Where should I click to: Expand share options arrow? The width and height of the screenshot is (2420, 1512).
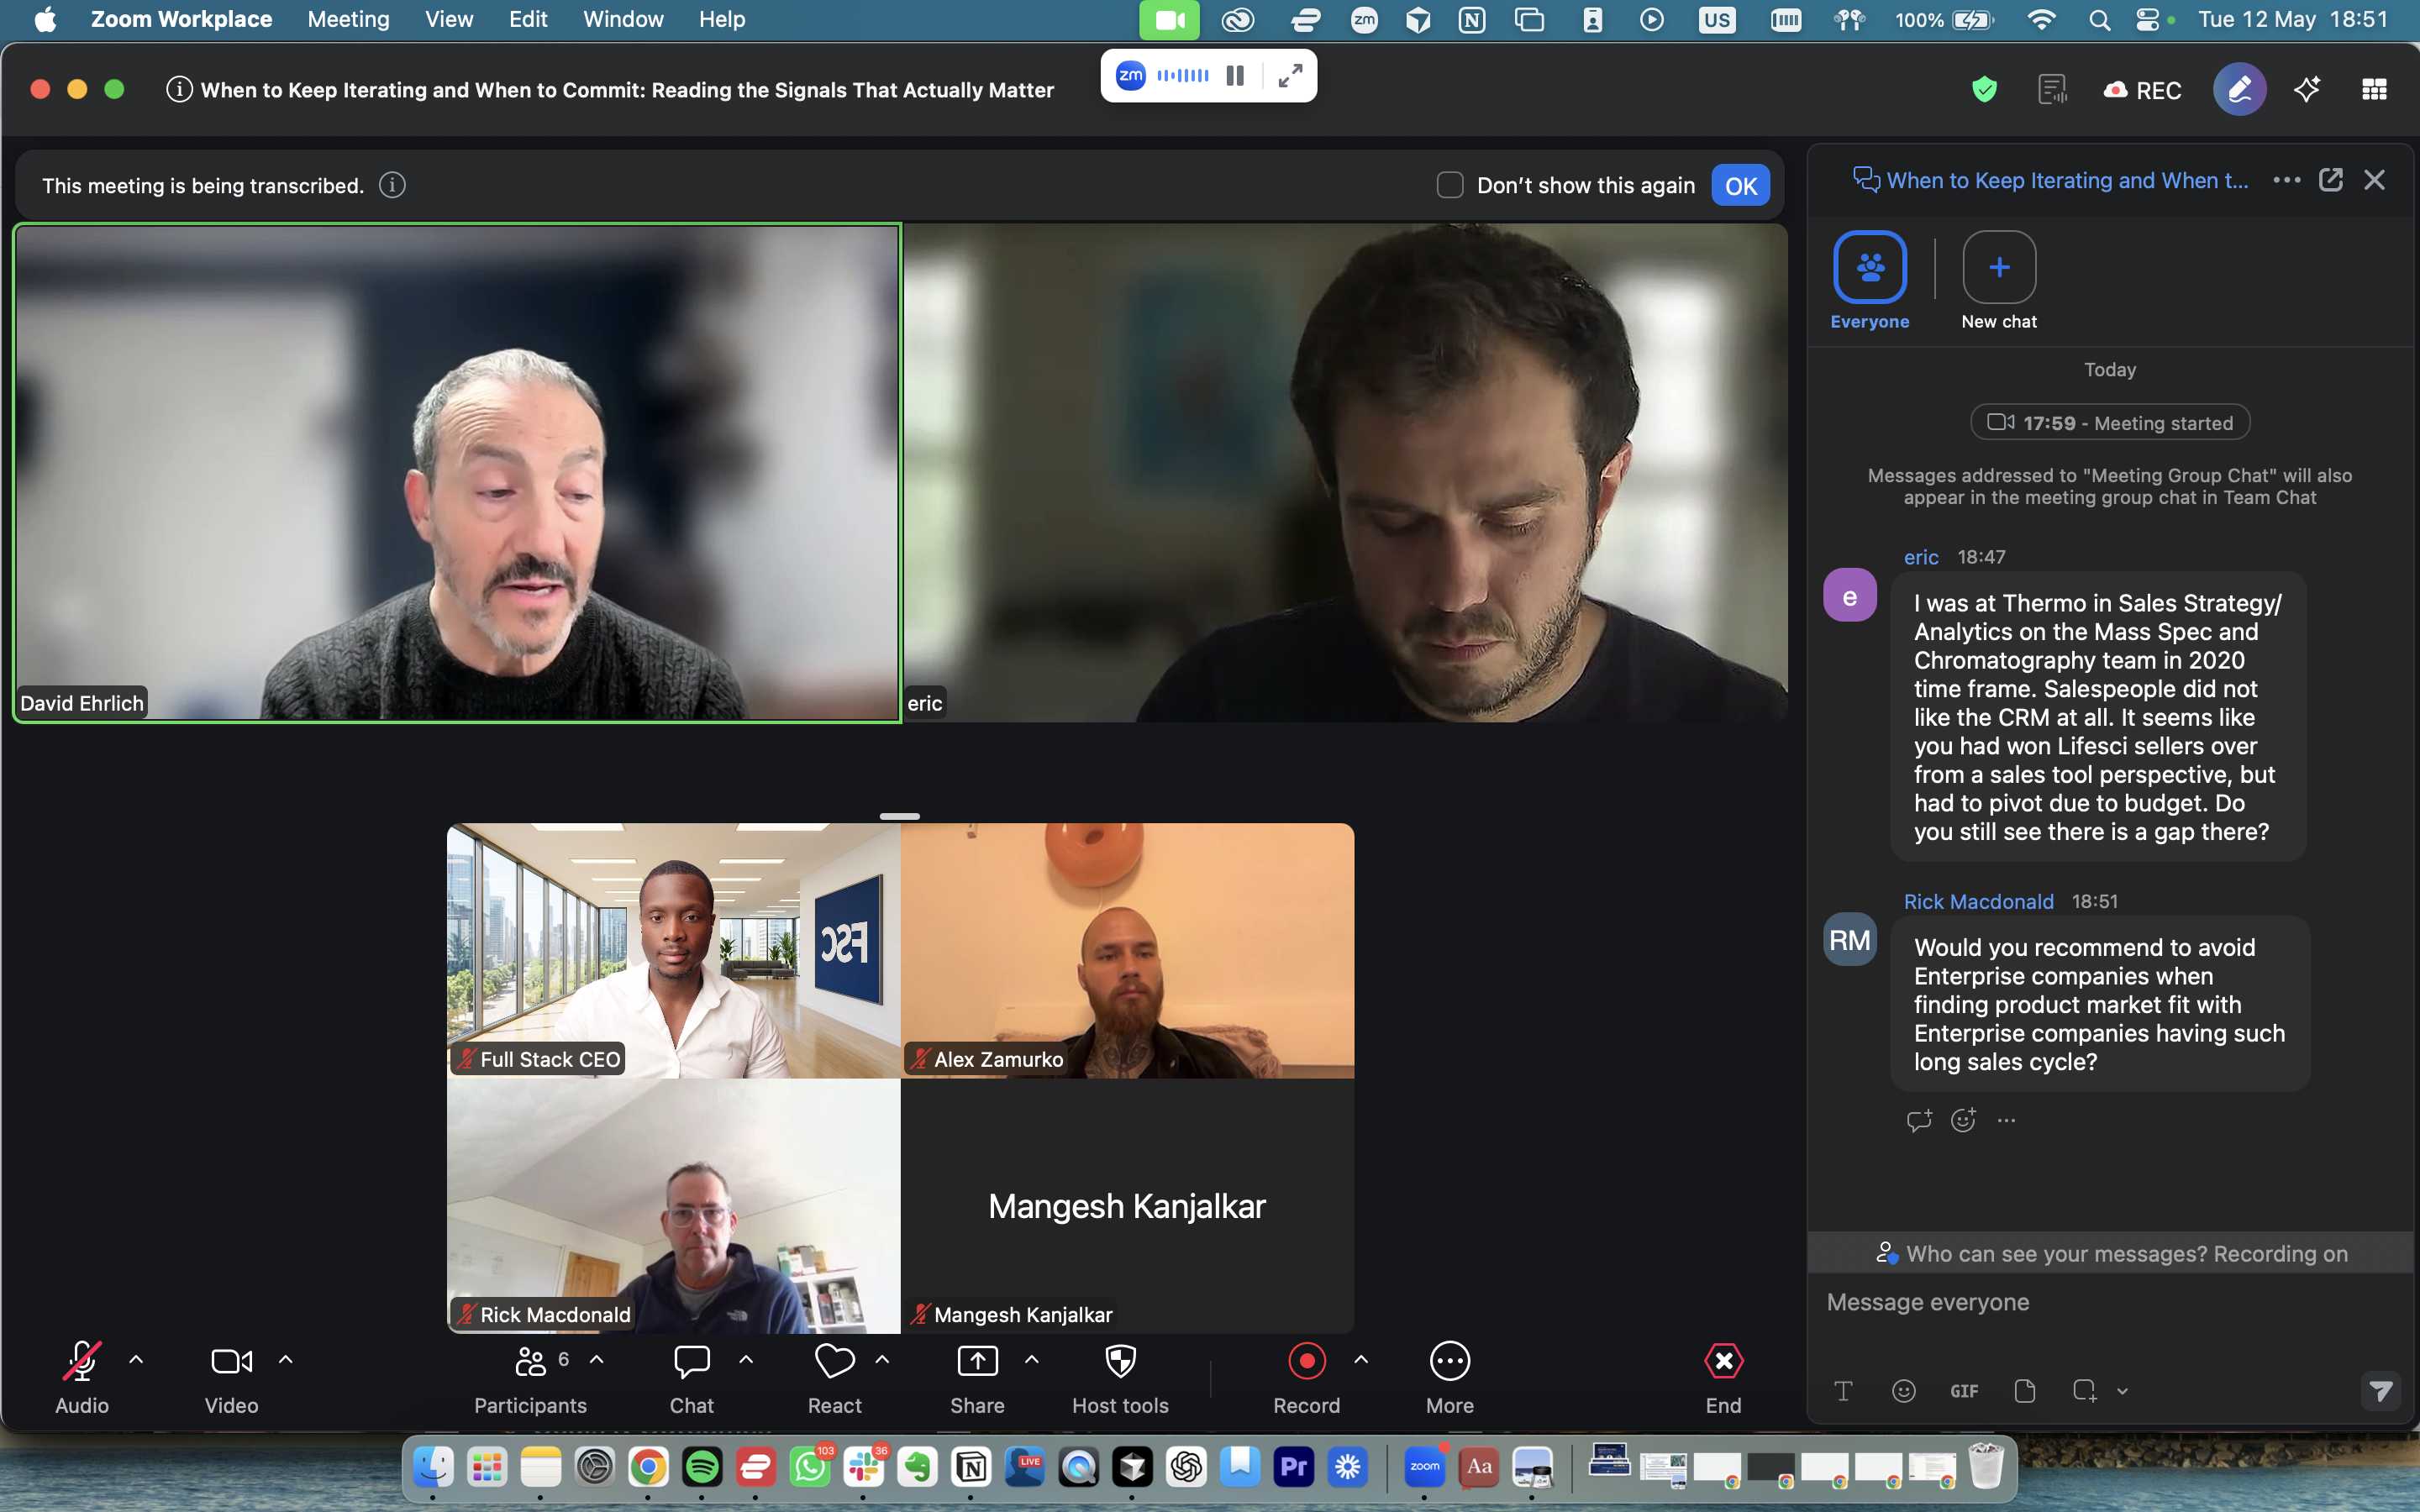[1032, 1360]
